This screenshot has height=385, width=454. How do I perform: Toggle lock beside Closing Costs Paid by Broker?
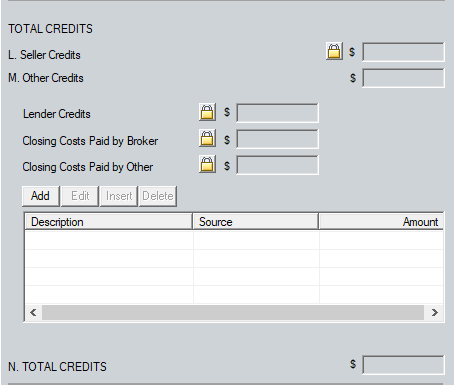point(207,138)
